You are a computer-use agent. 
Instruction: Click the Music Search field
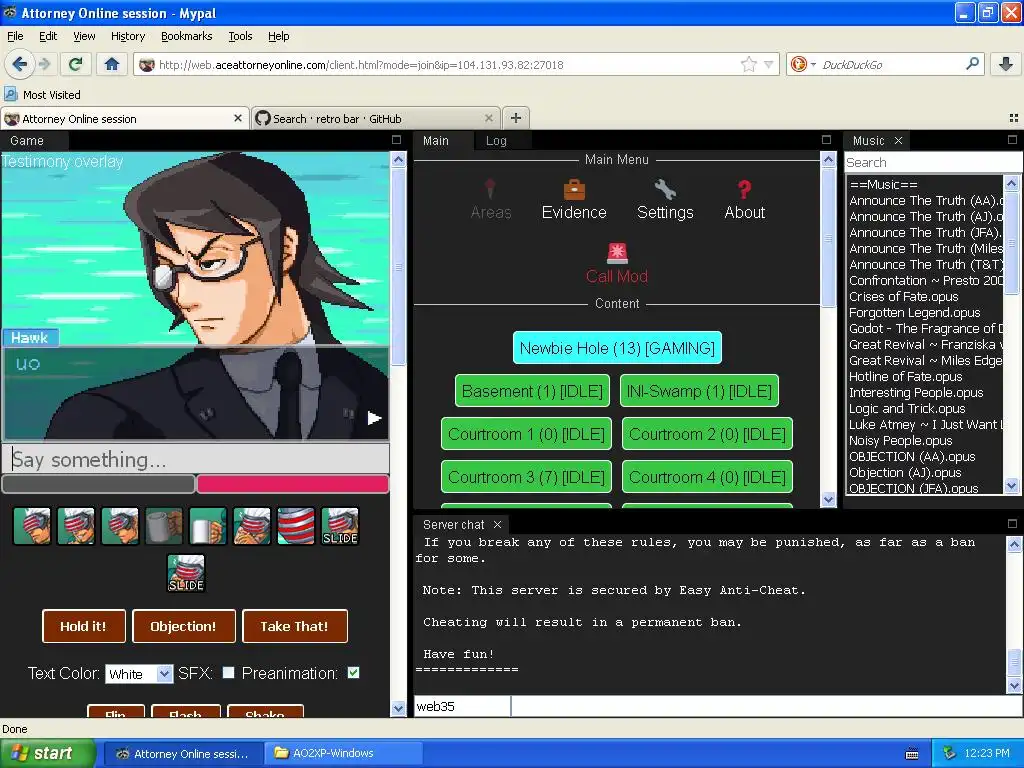(x=933, y=162)
